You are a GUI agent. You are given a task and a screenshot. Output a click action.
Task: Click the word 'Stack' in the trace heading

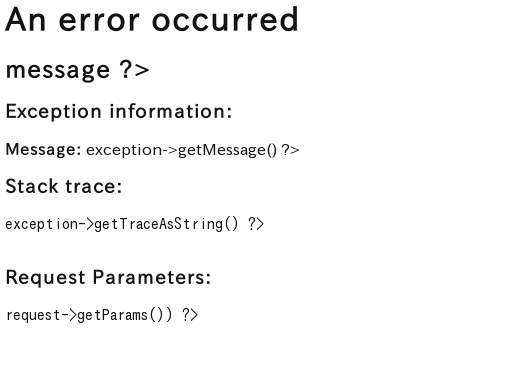click(x=32, y=186)
